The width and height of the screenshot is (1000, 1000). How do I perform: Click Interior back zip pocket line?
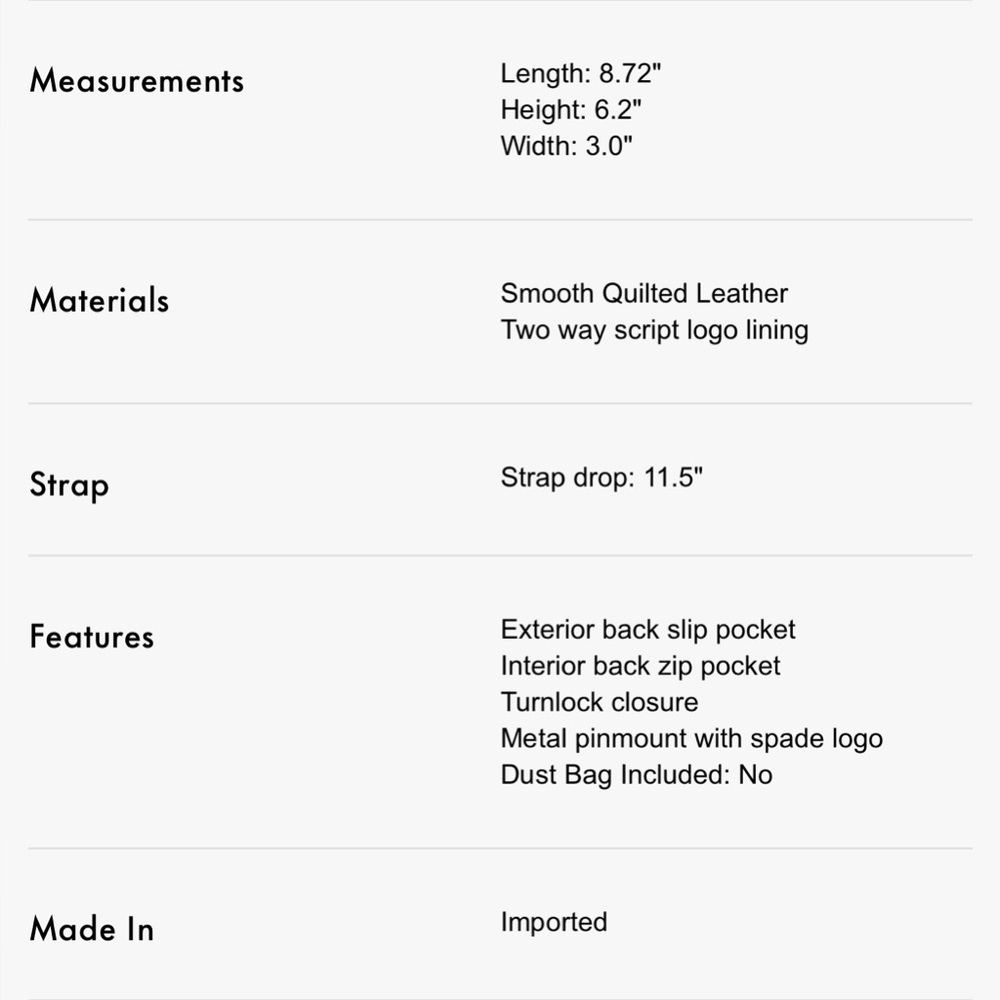coord(640,666)
